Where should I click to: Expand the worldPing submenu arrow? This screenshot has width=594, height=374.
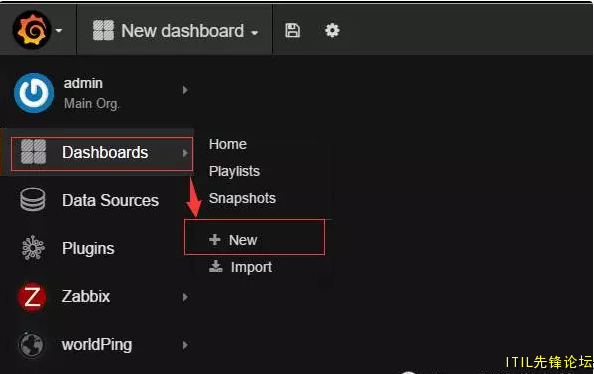tap(185, 345)
